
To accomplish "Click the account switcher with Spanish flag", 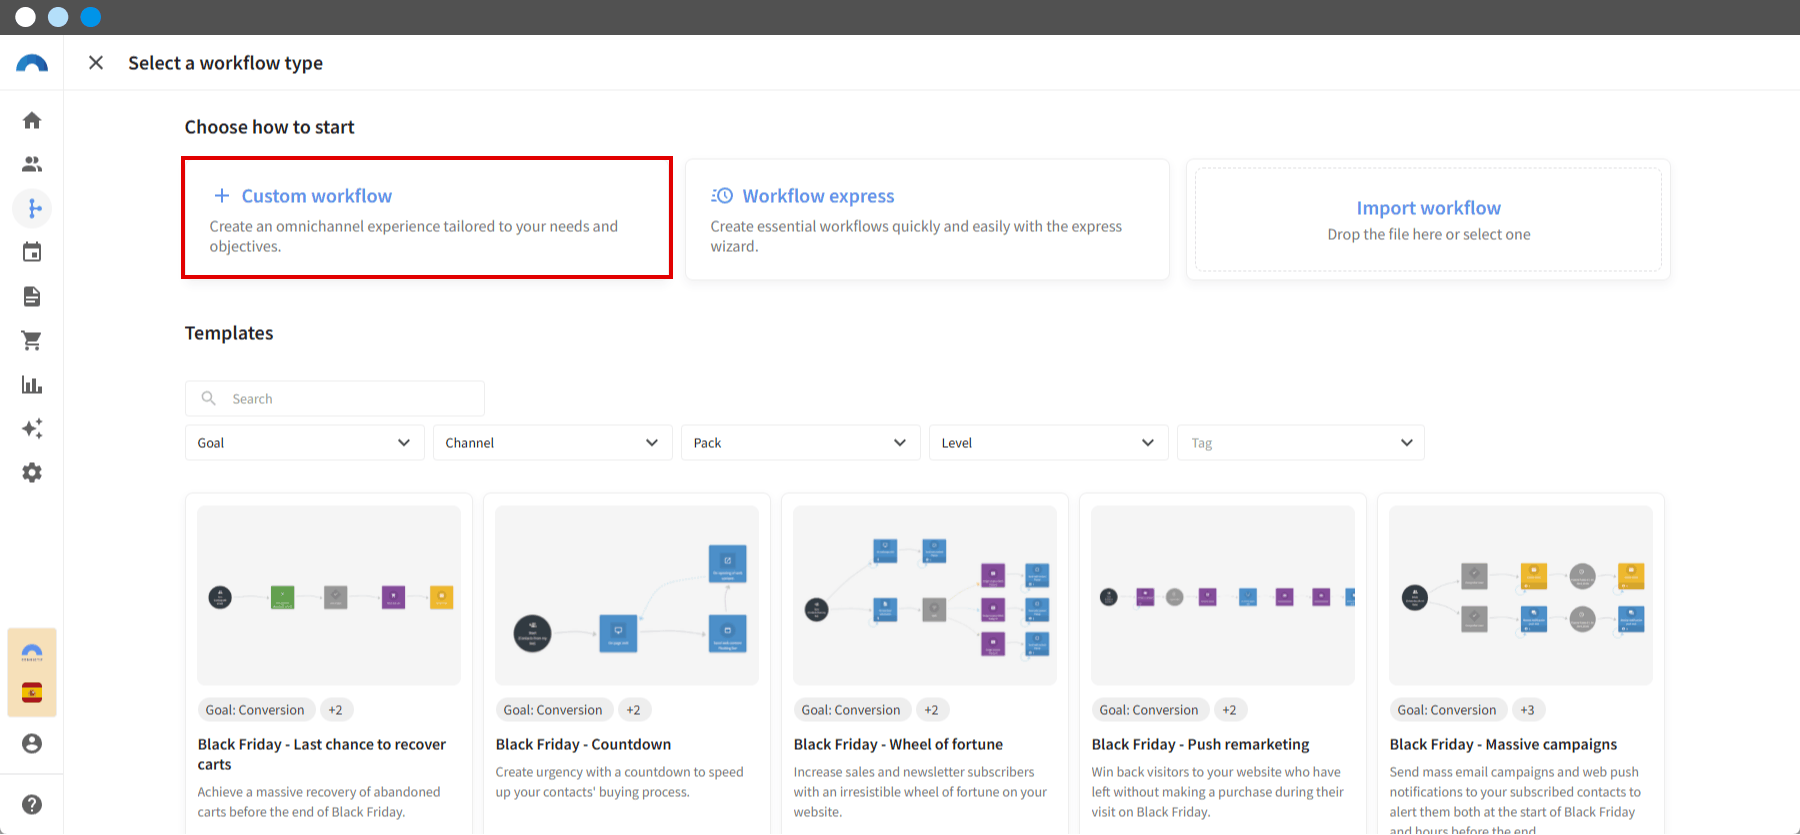I will click(x=32, y=673).
